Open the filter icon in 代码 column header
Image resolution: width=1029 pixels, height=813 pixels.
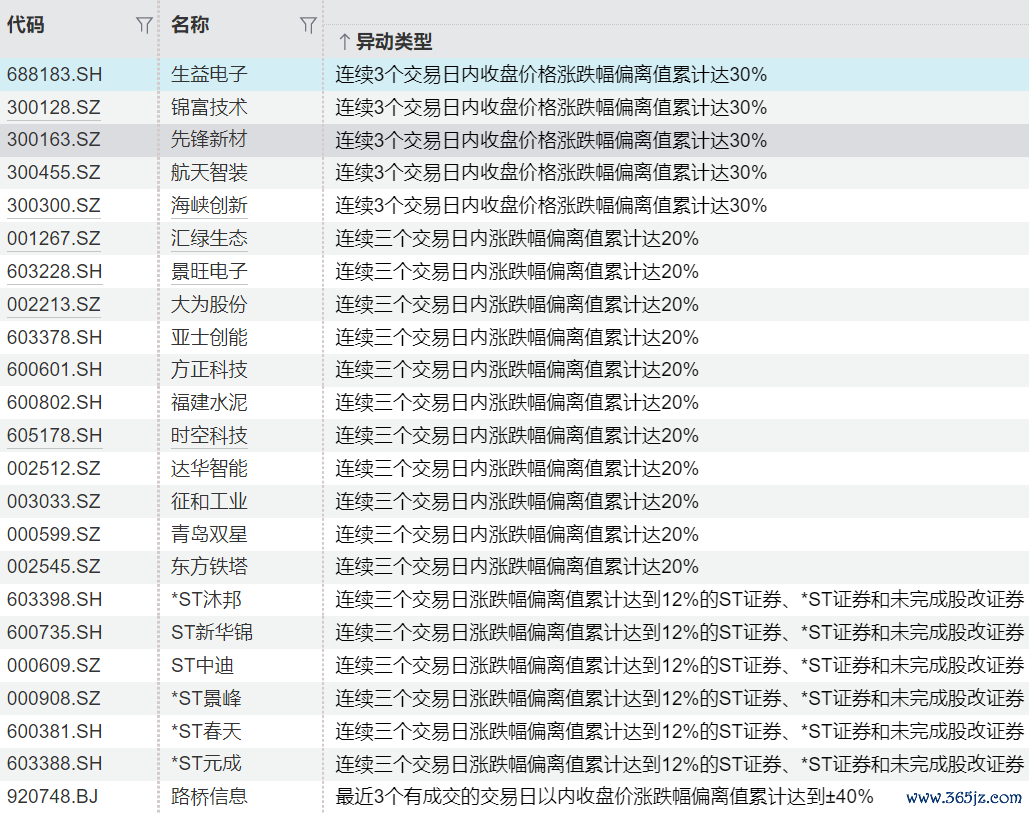coord(144,26)
